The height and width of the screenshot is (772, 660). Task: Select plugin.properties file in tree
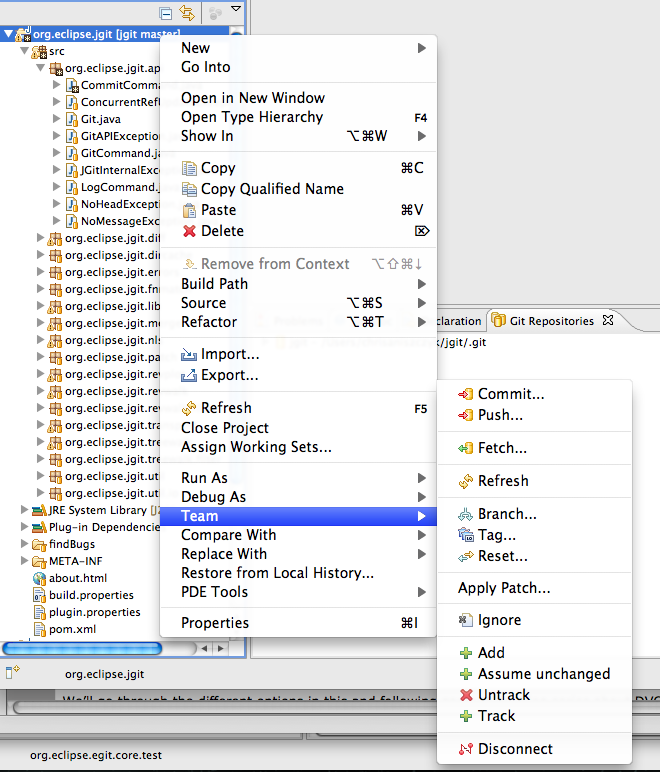click(x=94, y=612)
